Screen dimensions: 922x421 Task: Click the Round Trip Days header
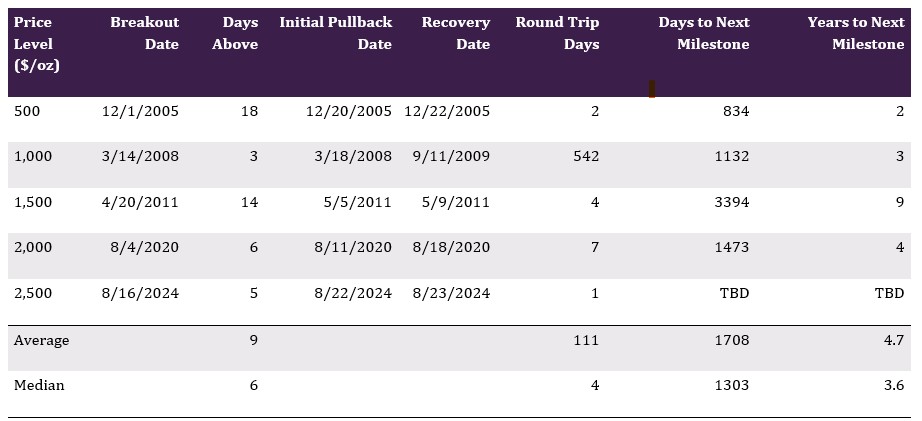click(557, 33)
